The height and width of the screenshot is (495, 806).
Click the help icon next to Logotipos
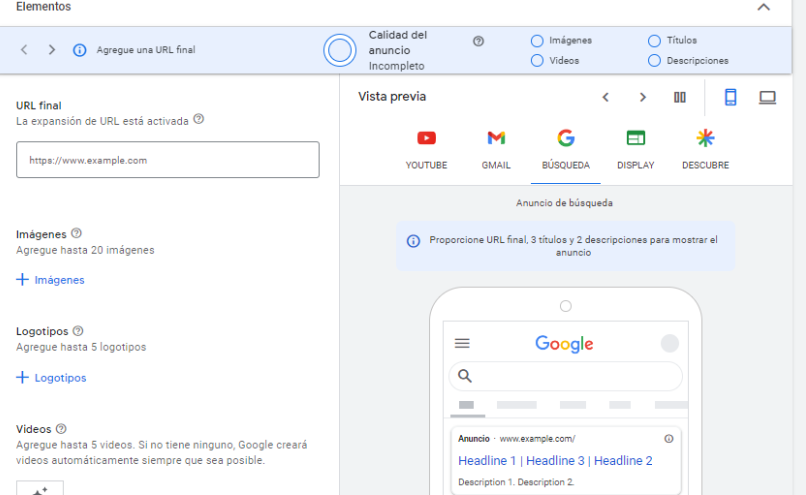click(x=79, y=331)
